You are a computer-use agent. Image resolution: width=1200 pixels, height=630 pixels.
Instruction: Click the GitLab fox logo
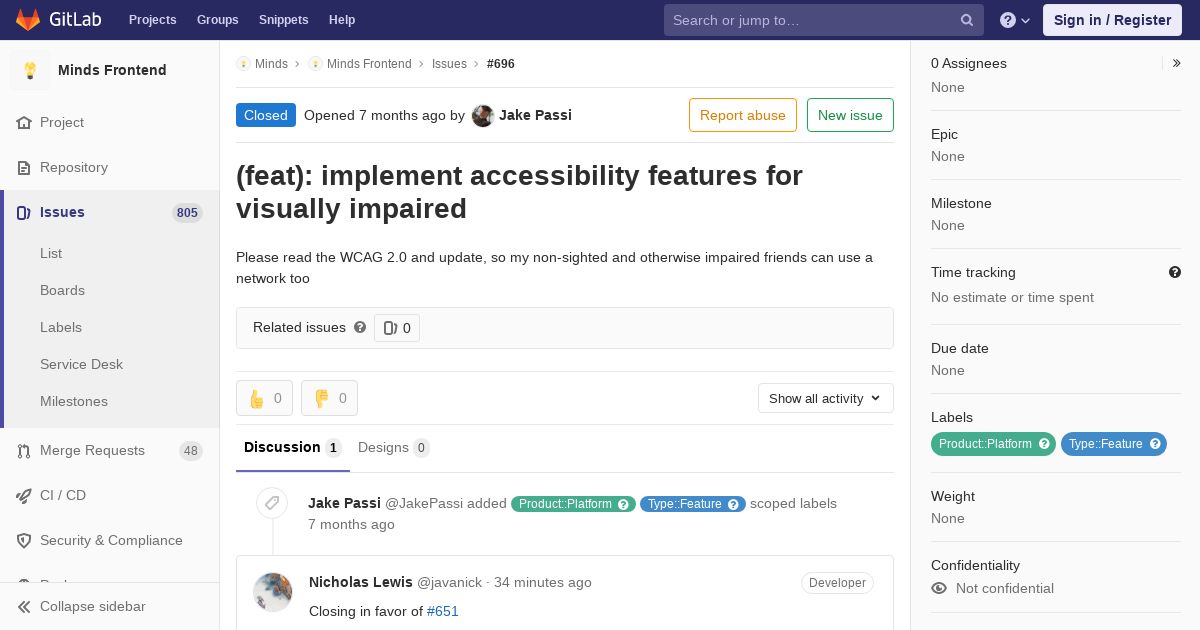28,20
